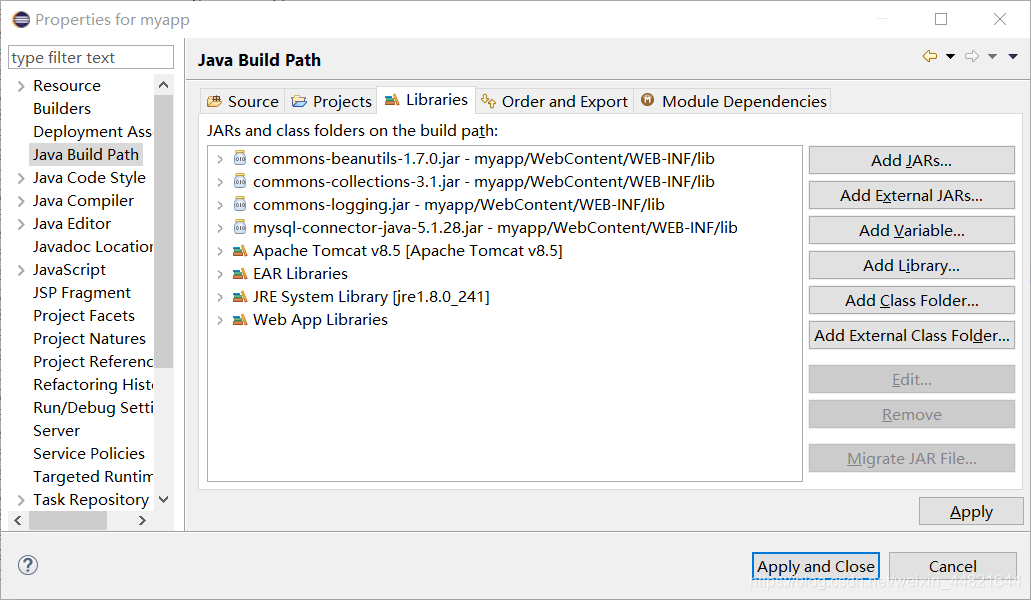Focus the type filter text field
The height and width of the screenshot is (600, 1031).
[x=91, y=57]
